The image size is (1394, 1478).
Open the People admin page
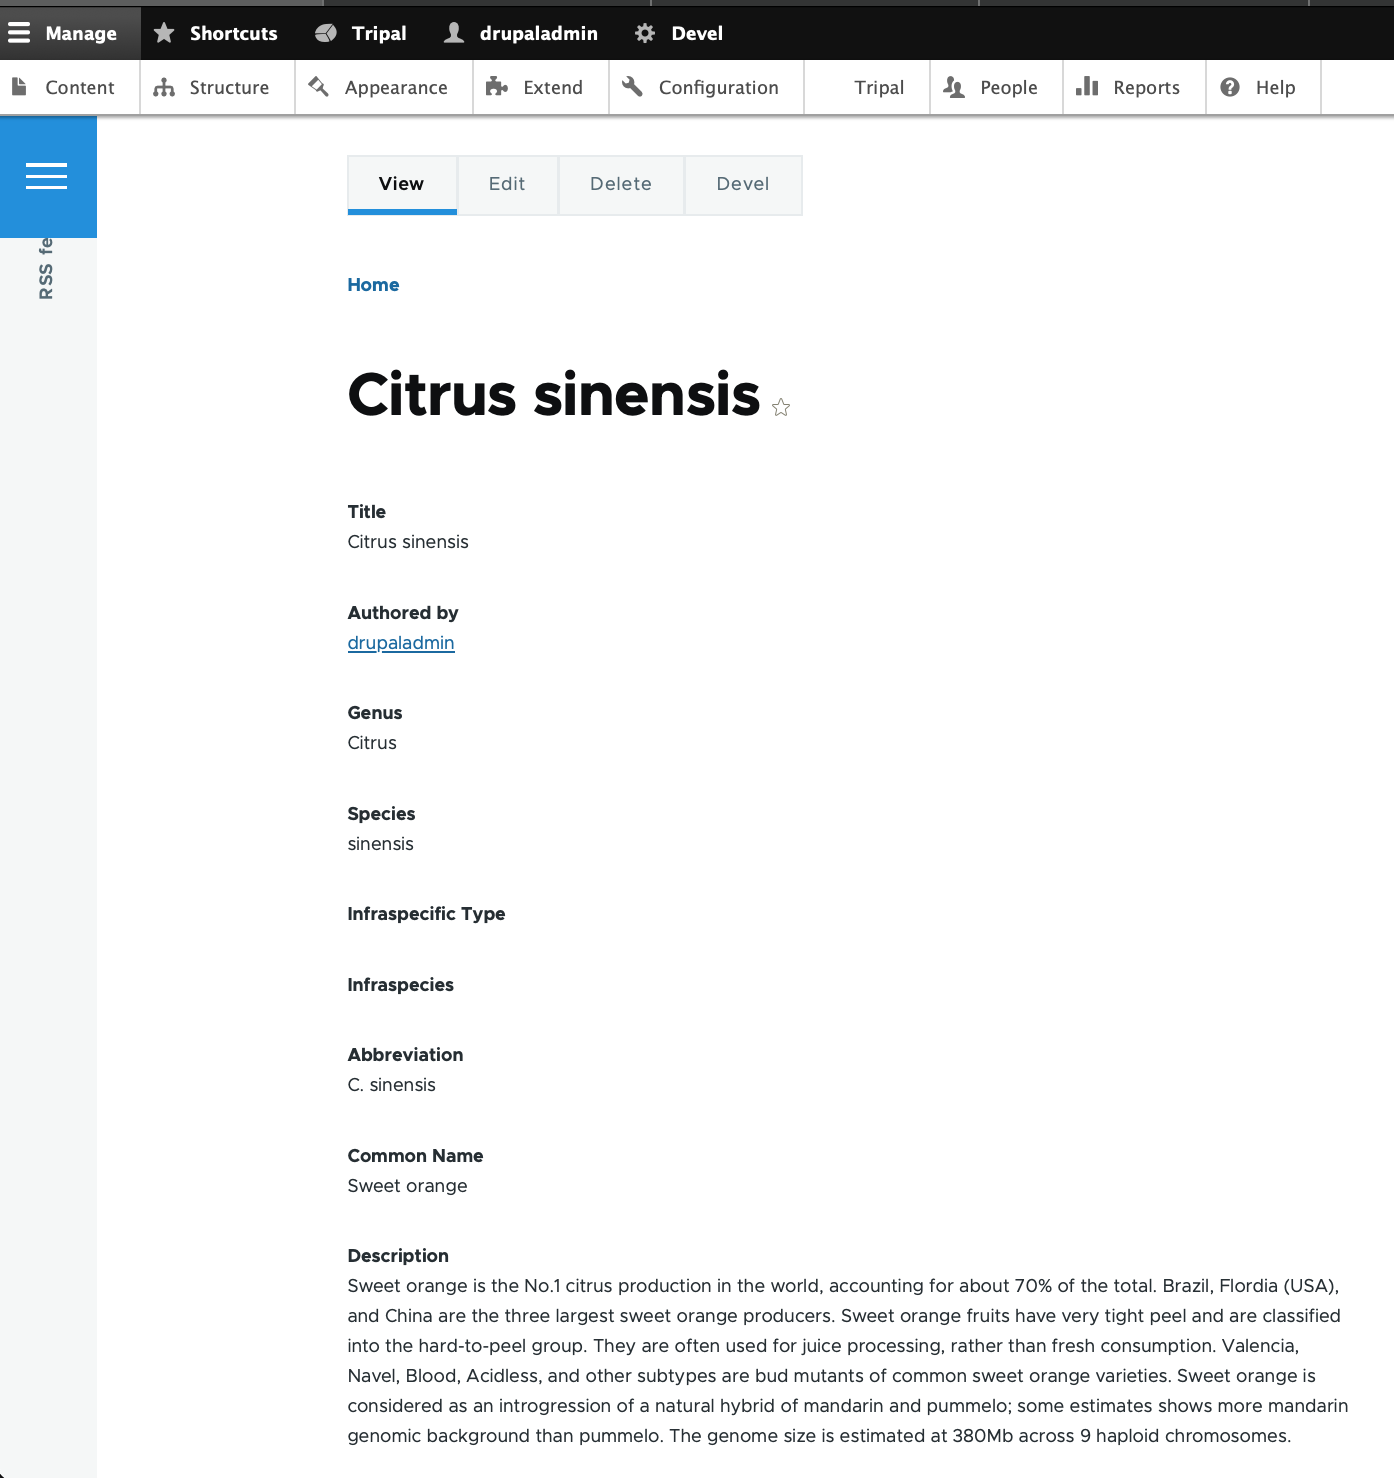pos(996,87)
